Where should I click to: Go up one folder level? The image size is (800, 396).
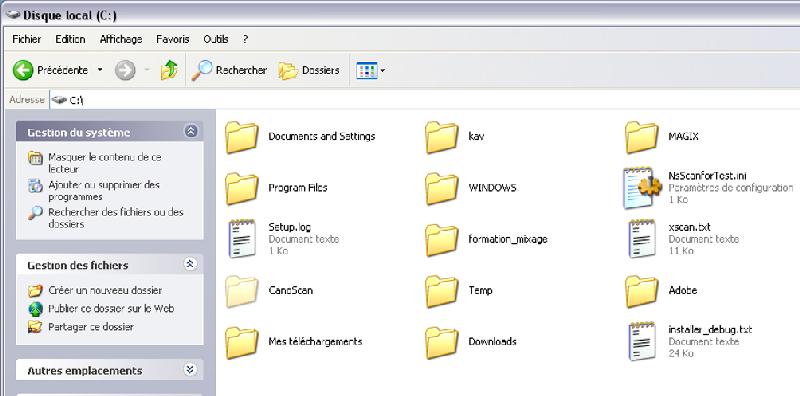(x=169, y=70)
